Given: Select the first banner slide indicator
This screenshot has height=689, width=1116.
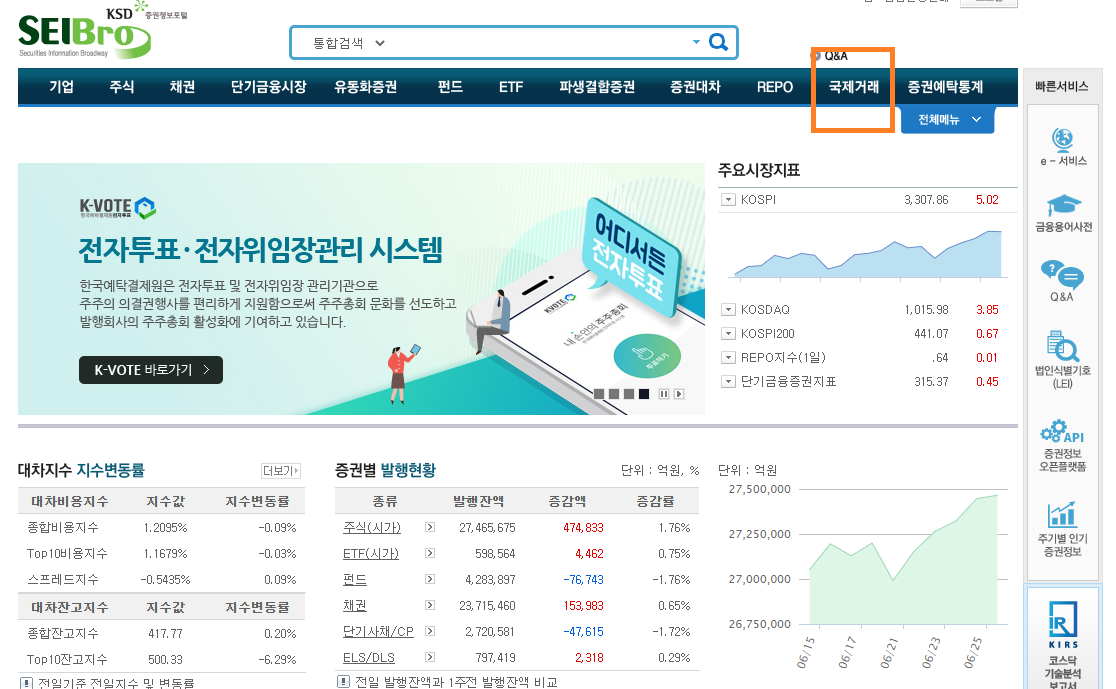Looking at the screenshot, I should pos(599,394).
